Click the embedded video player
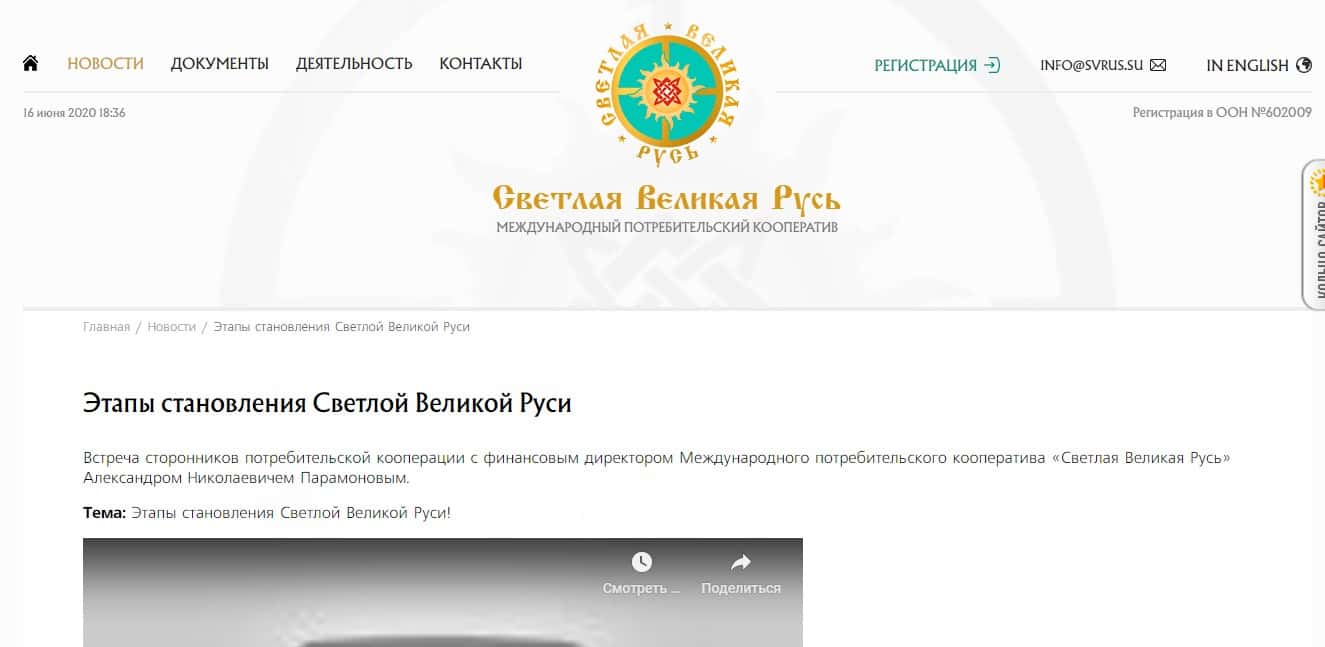Screen dimensions: 1325x647 (442, 592)
